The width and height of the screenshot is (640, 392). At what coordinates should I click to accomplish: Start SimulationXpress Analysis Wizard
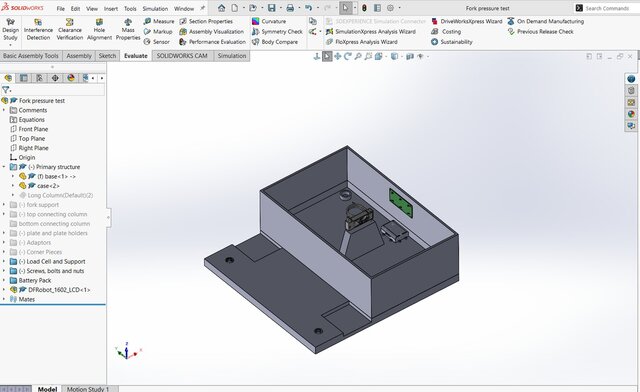click(x=371, y=31)
